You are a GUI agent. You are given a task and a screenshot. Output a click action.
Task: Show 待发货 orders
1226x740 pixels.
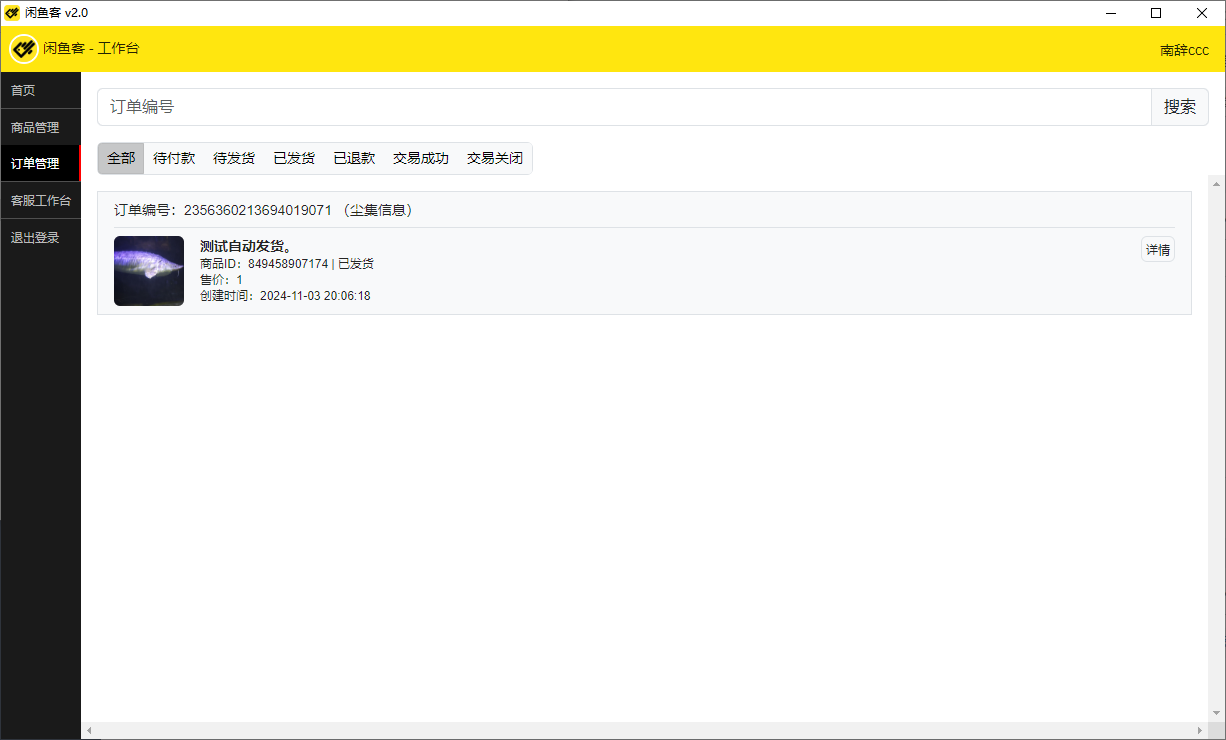234,158
